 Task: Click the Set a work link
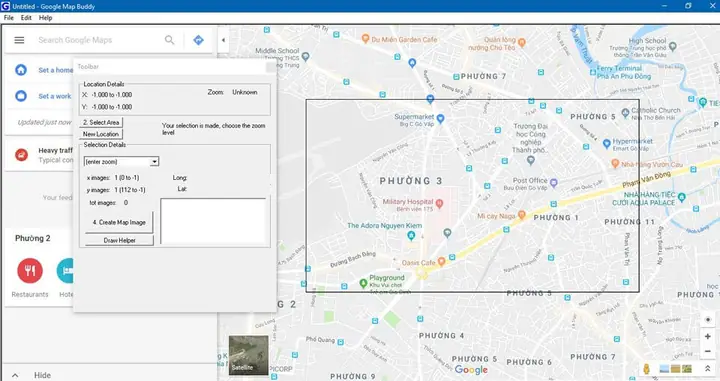[x=55, y=96]
